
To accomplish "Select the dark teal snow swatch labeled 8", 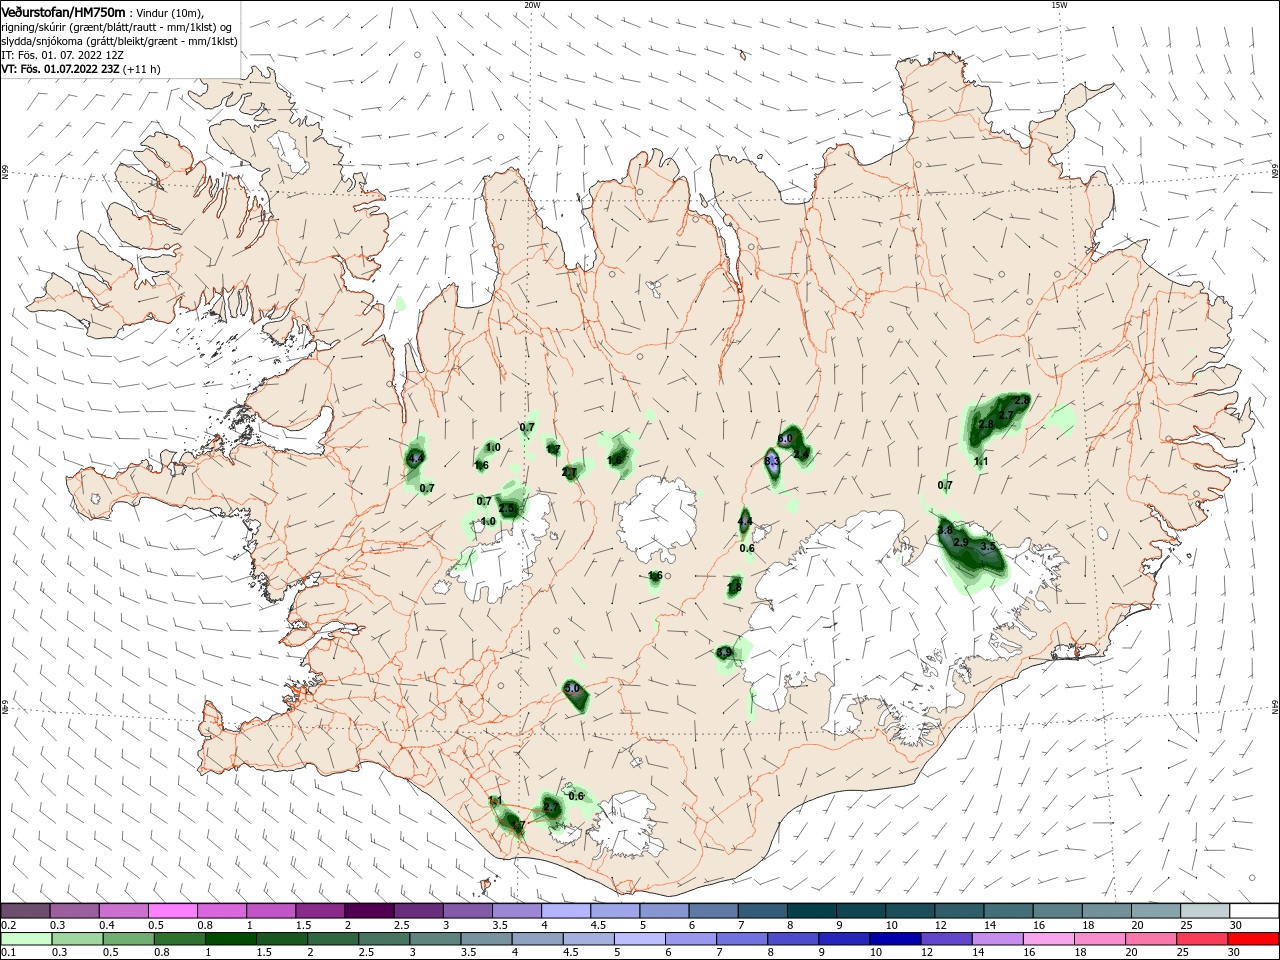I will 811,911.
